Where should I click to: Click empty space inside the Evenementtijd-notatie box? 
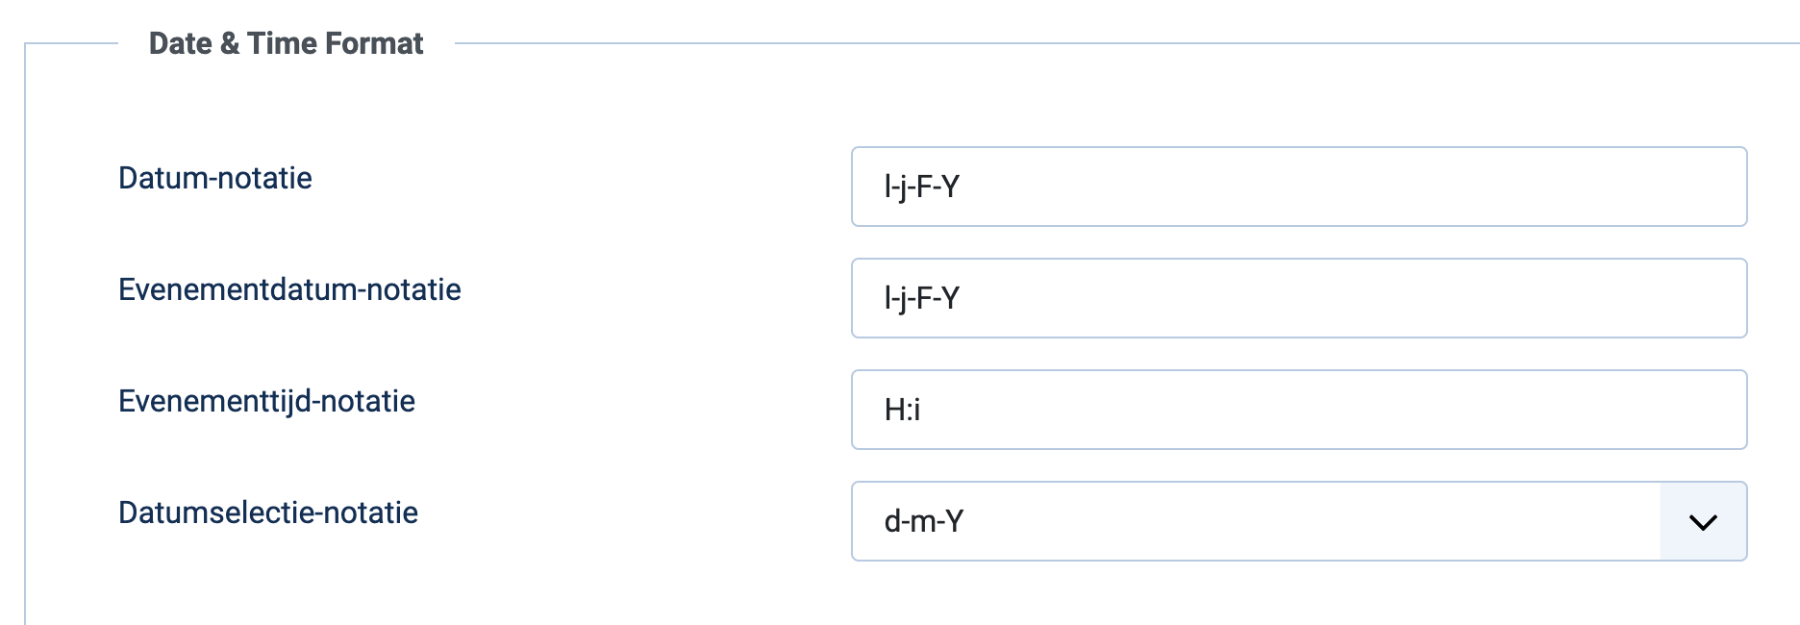pos(1400,410)
